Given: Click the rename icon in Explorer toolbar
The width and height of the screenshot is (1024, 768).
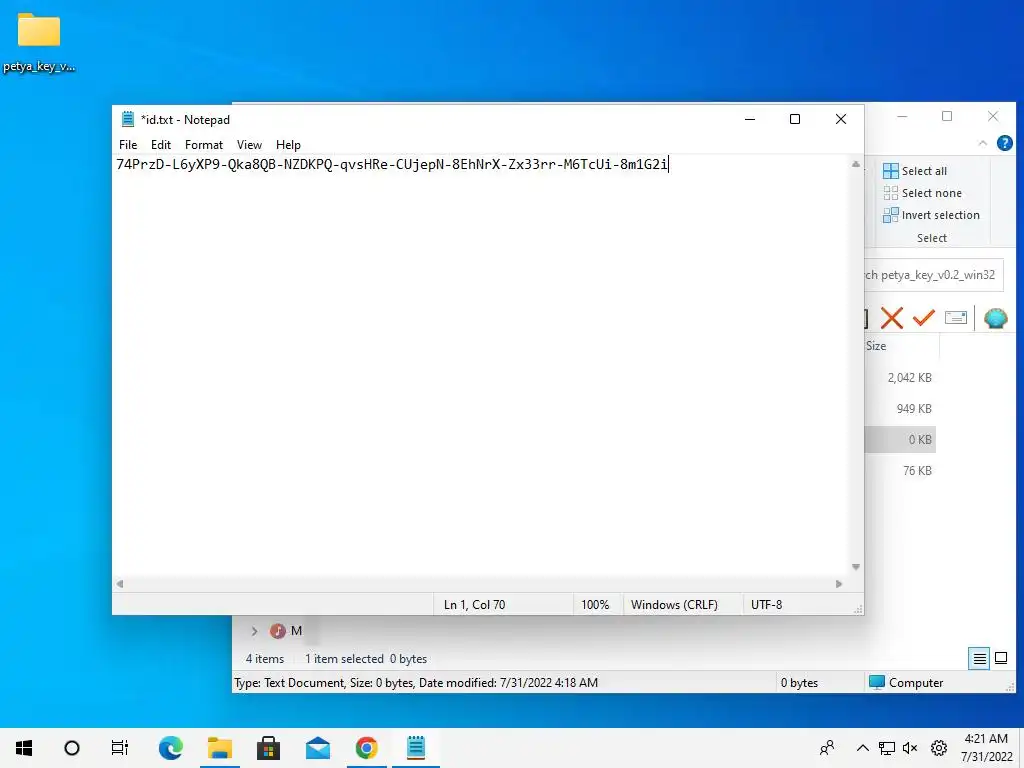Looking at the screenshot, I should click(955, 318).
